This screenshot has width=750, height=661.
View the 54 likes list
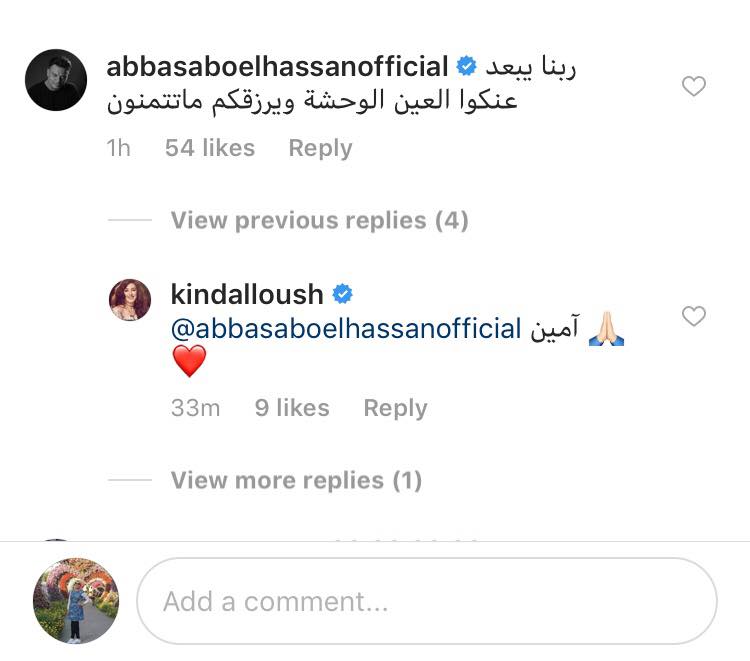coord(210,148)
